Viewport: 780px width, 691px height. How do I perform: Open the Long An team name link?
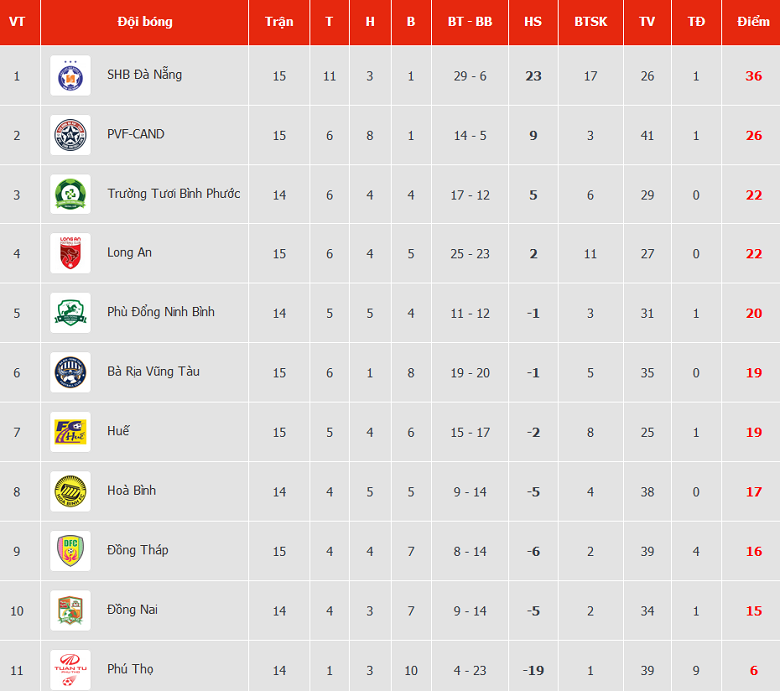[x=129, y=252]
